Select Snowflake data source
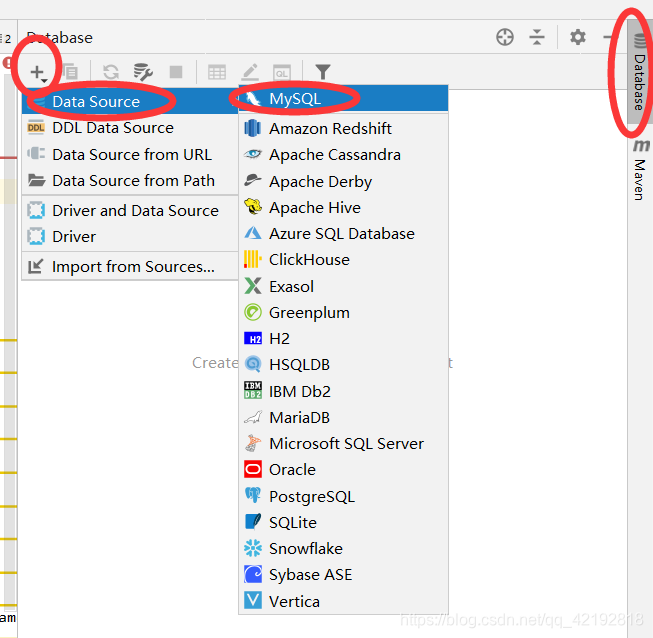This screenshot has height=638, width=653. [x=344, y=548]
